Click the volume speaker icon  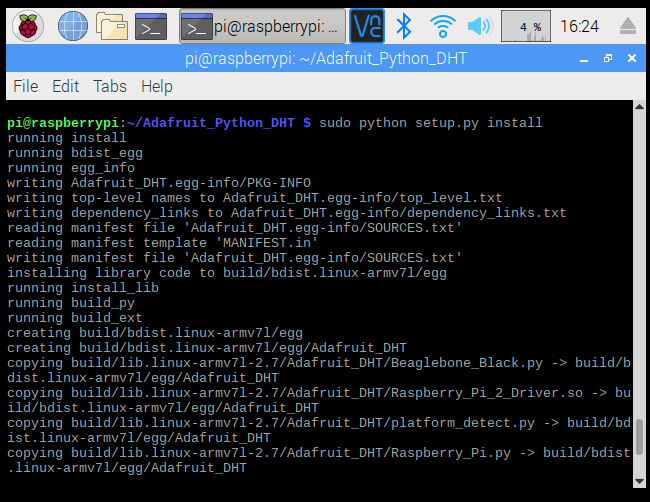pyautogui.click(x=480, y=27)
